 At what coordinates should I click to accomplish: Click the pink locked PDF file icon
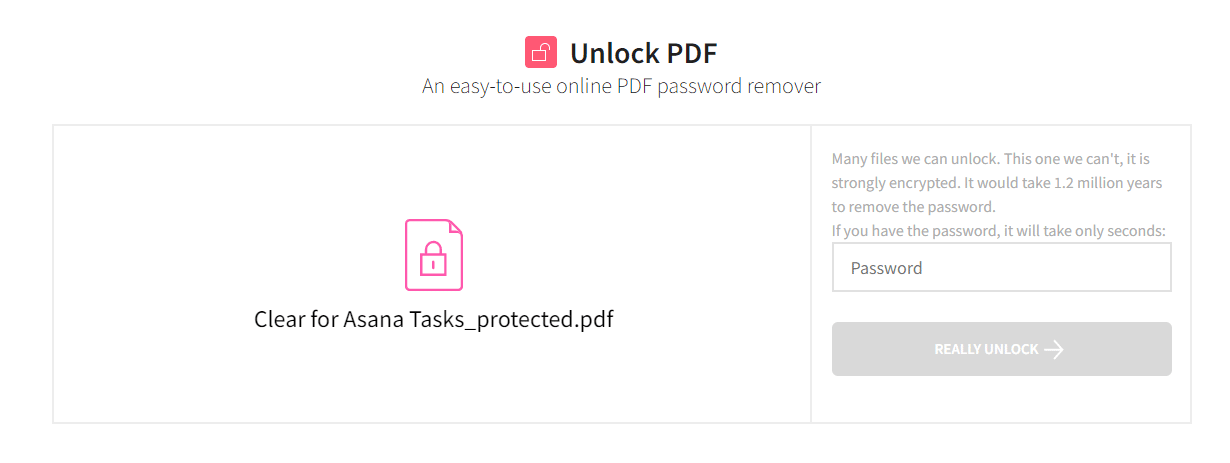click(434, 255)
